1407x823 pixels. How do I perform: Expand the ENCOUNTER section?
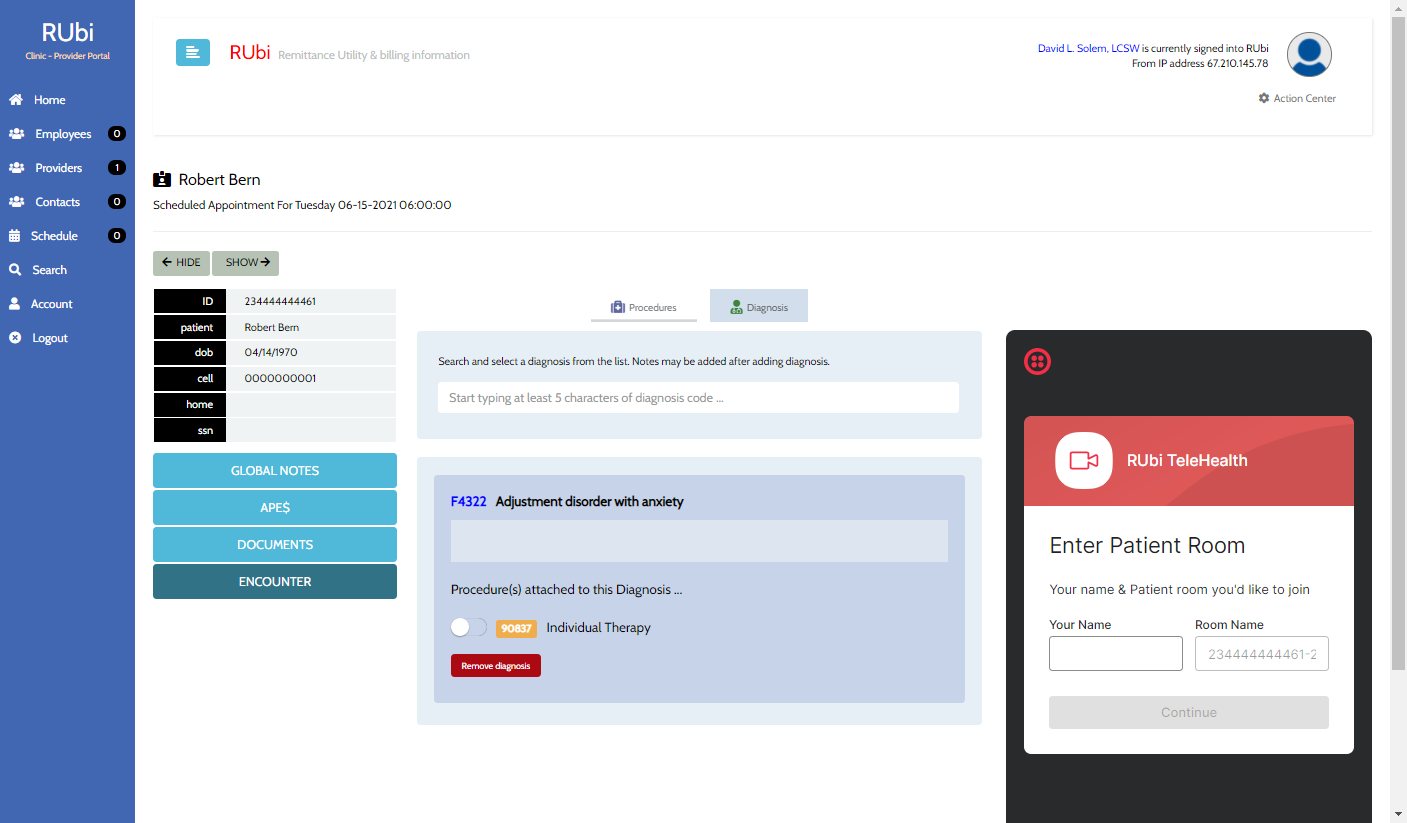(x=275, y=582)
